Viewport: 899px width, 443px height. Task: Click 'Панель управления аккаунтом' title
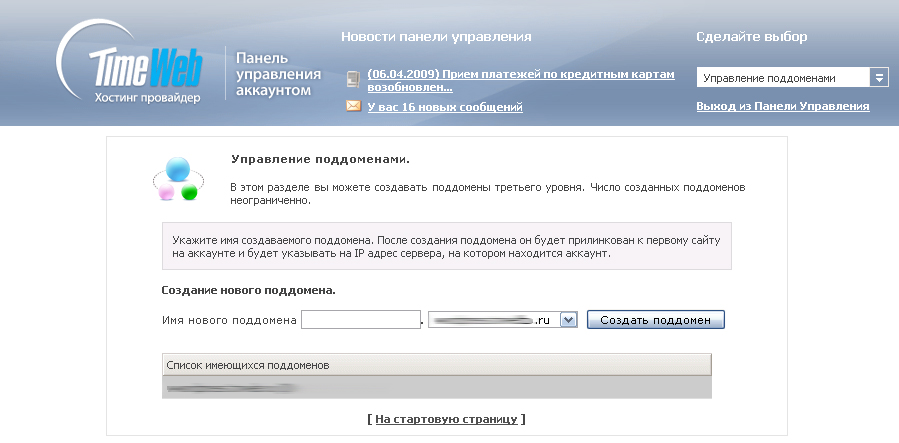[278, 74]
